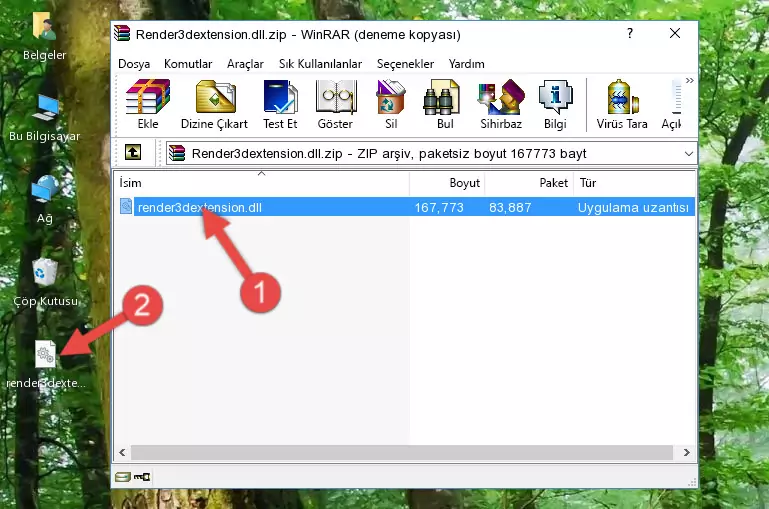
Task: Sort by the İsim column header
Action: pyautogui.click(x=262, y=183)
